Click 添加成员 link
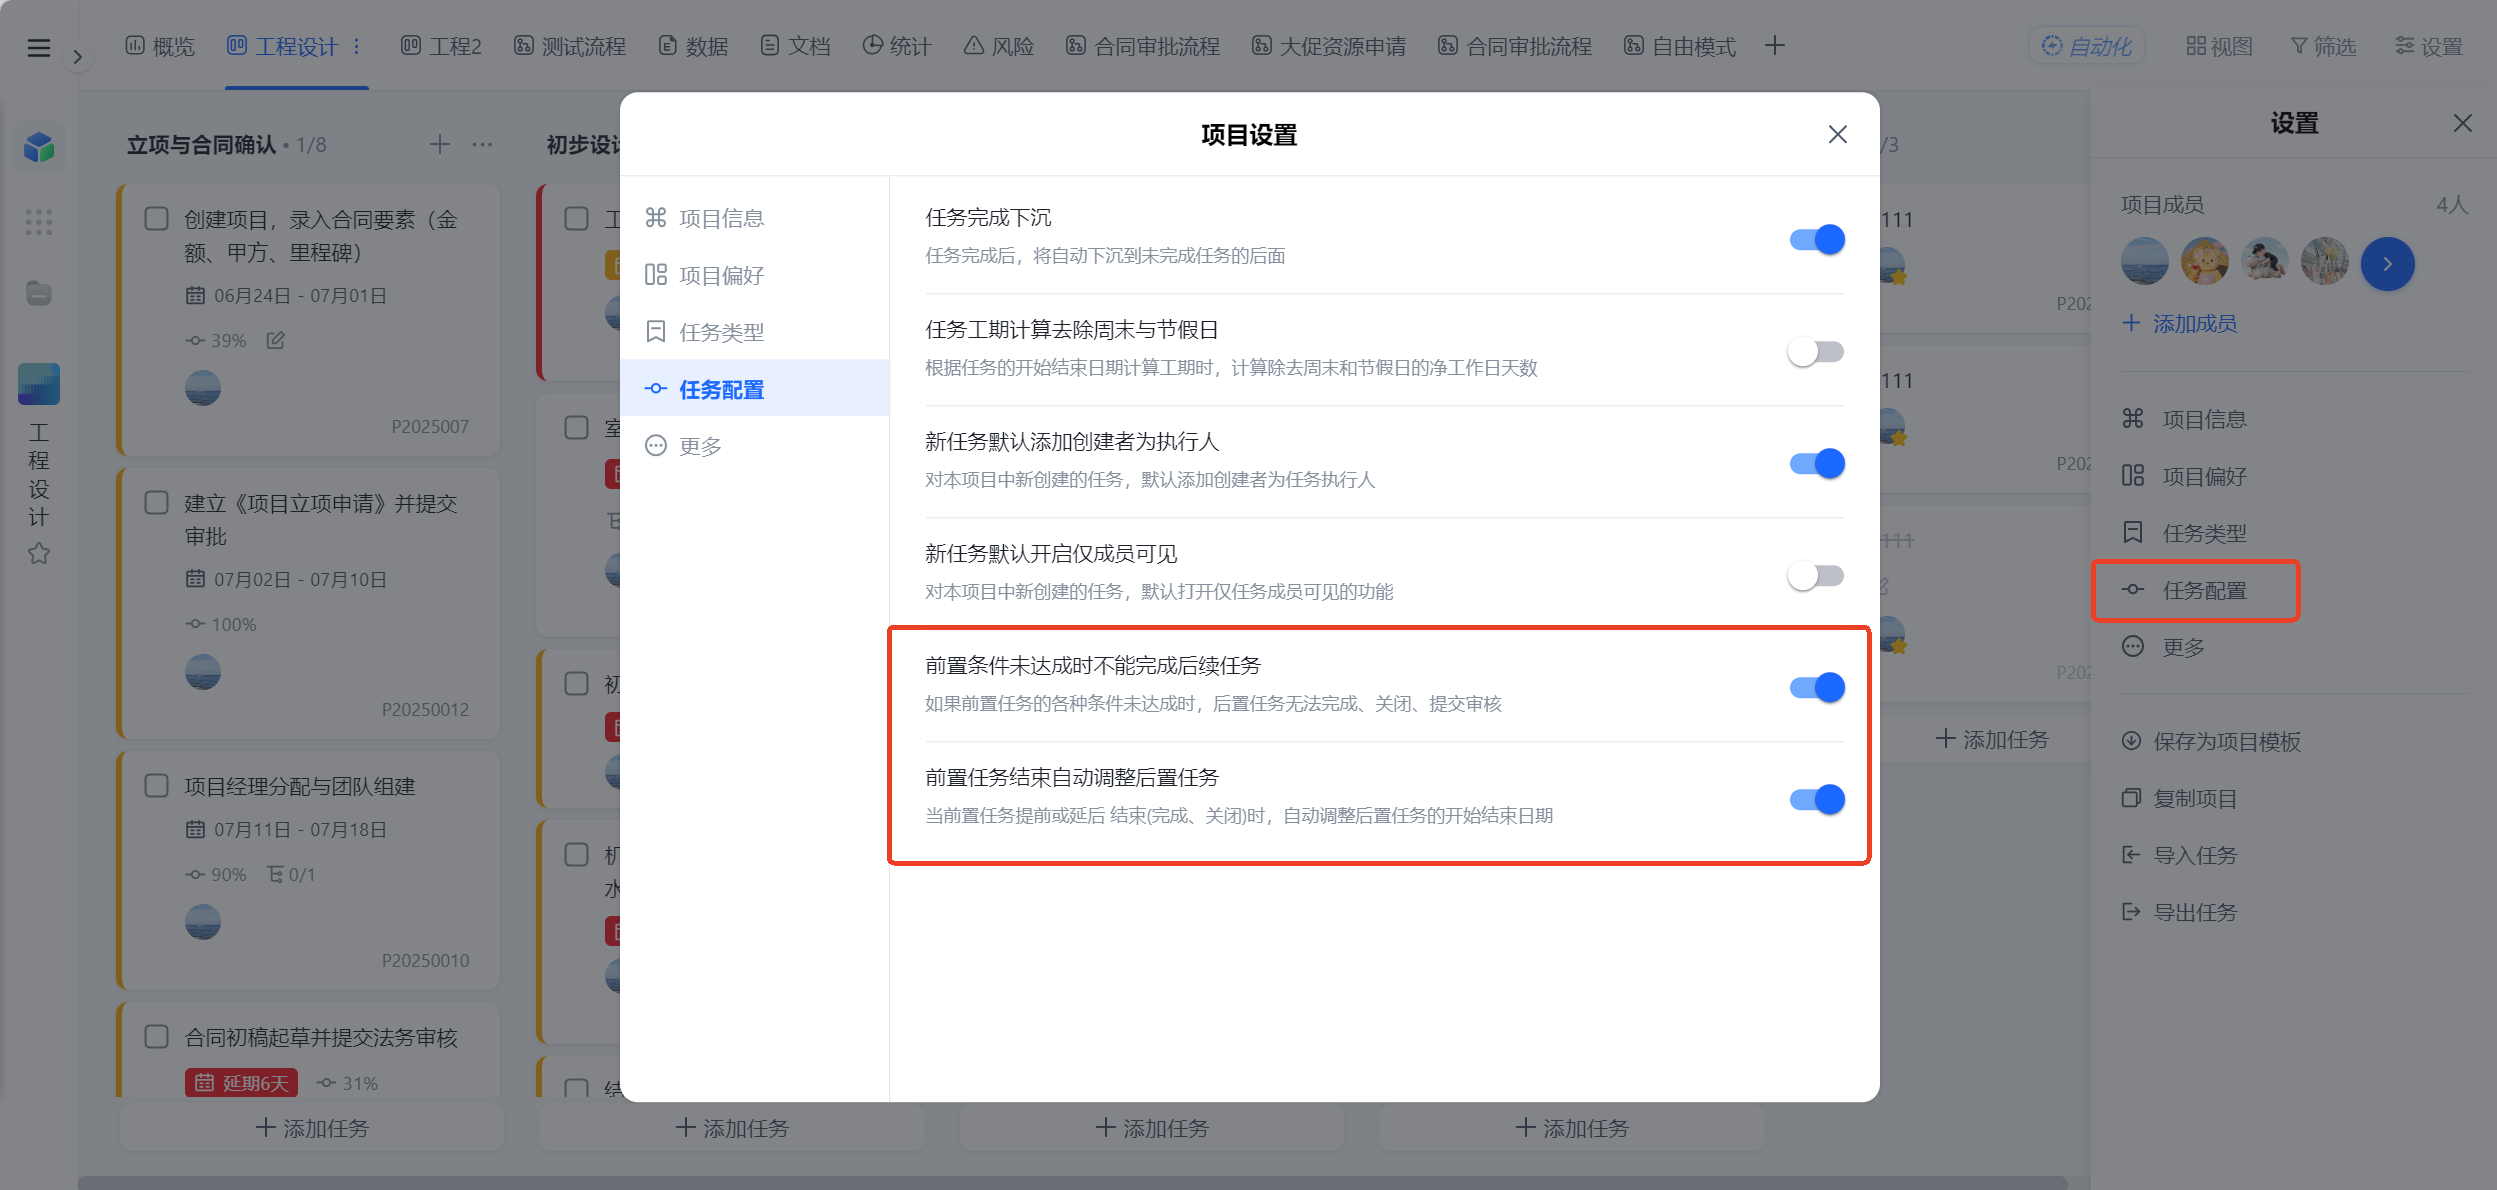This screenshot has width=2497, height=1190. click(2180, 323)
